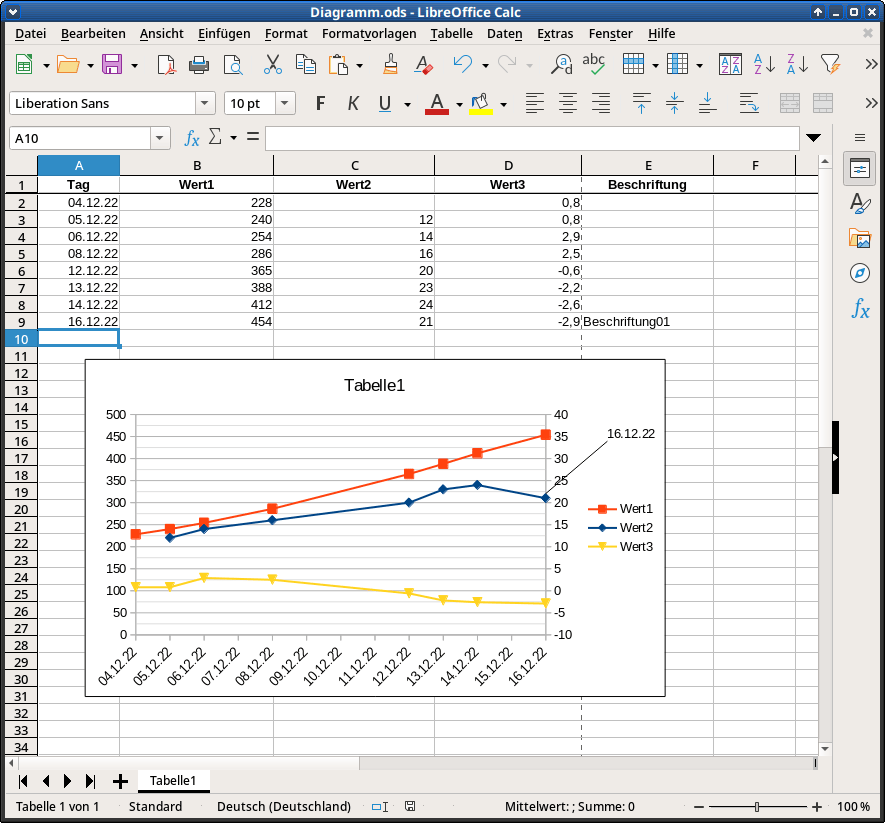Export the spreadsheet directly as PDF

coord(166,65)
